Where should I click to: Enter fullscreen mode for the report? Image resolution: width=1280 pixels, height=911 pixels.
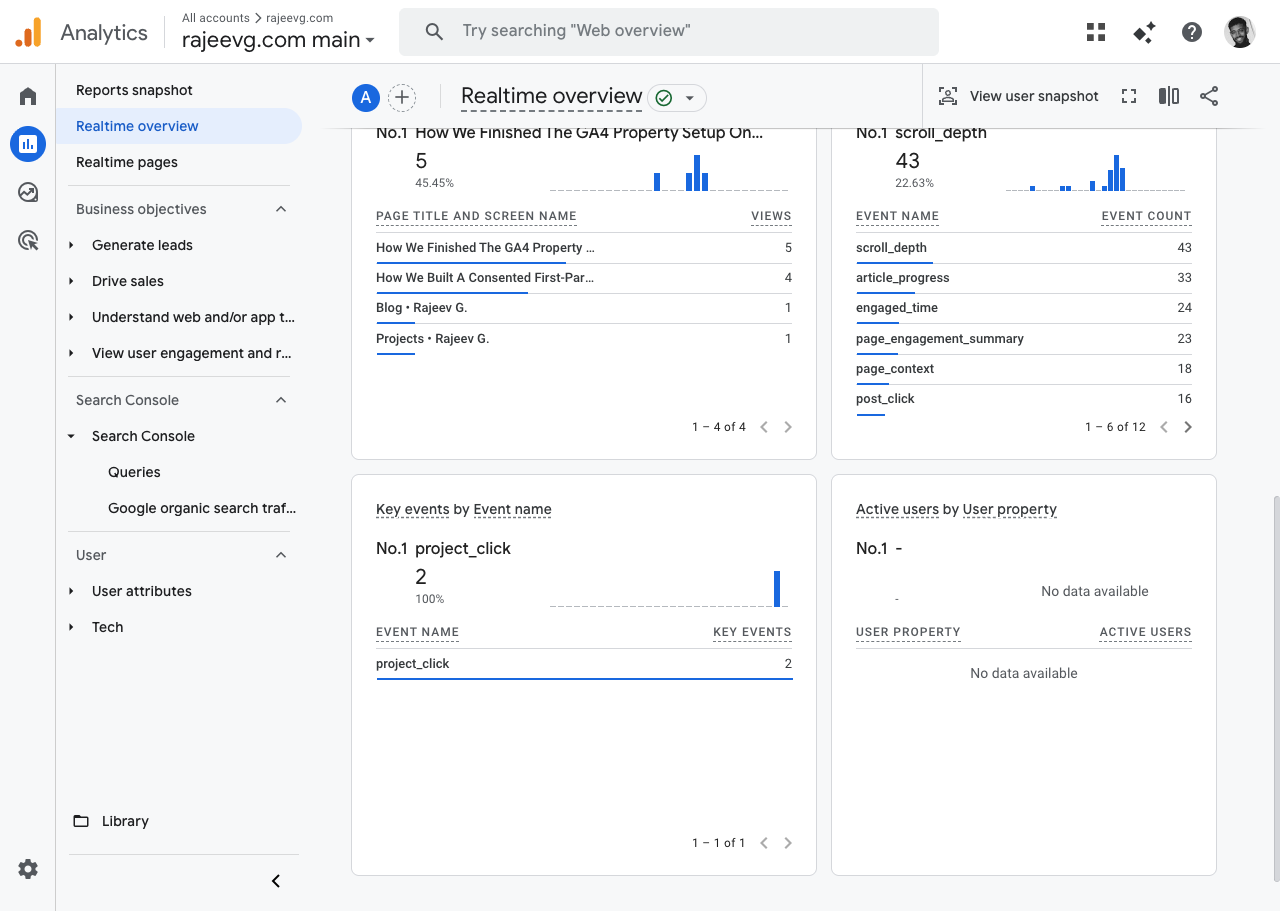pos(1129,96)
